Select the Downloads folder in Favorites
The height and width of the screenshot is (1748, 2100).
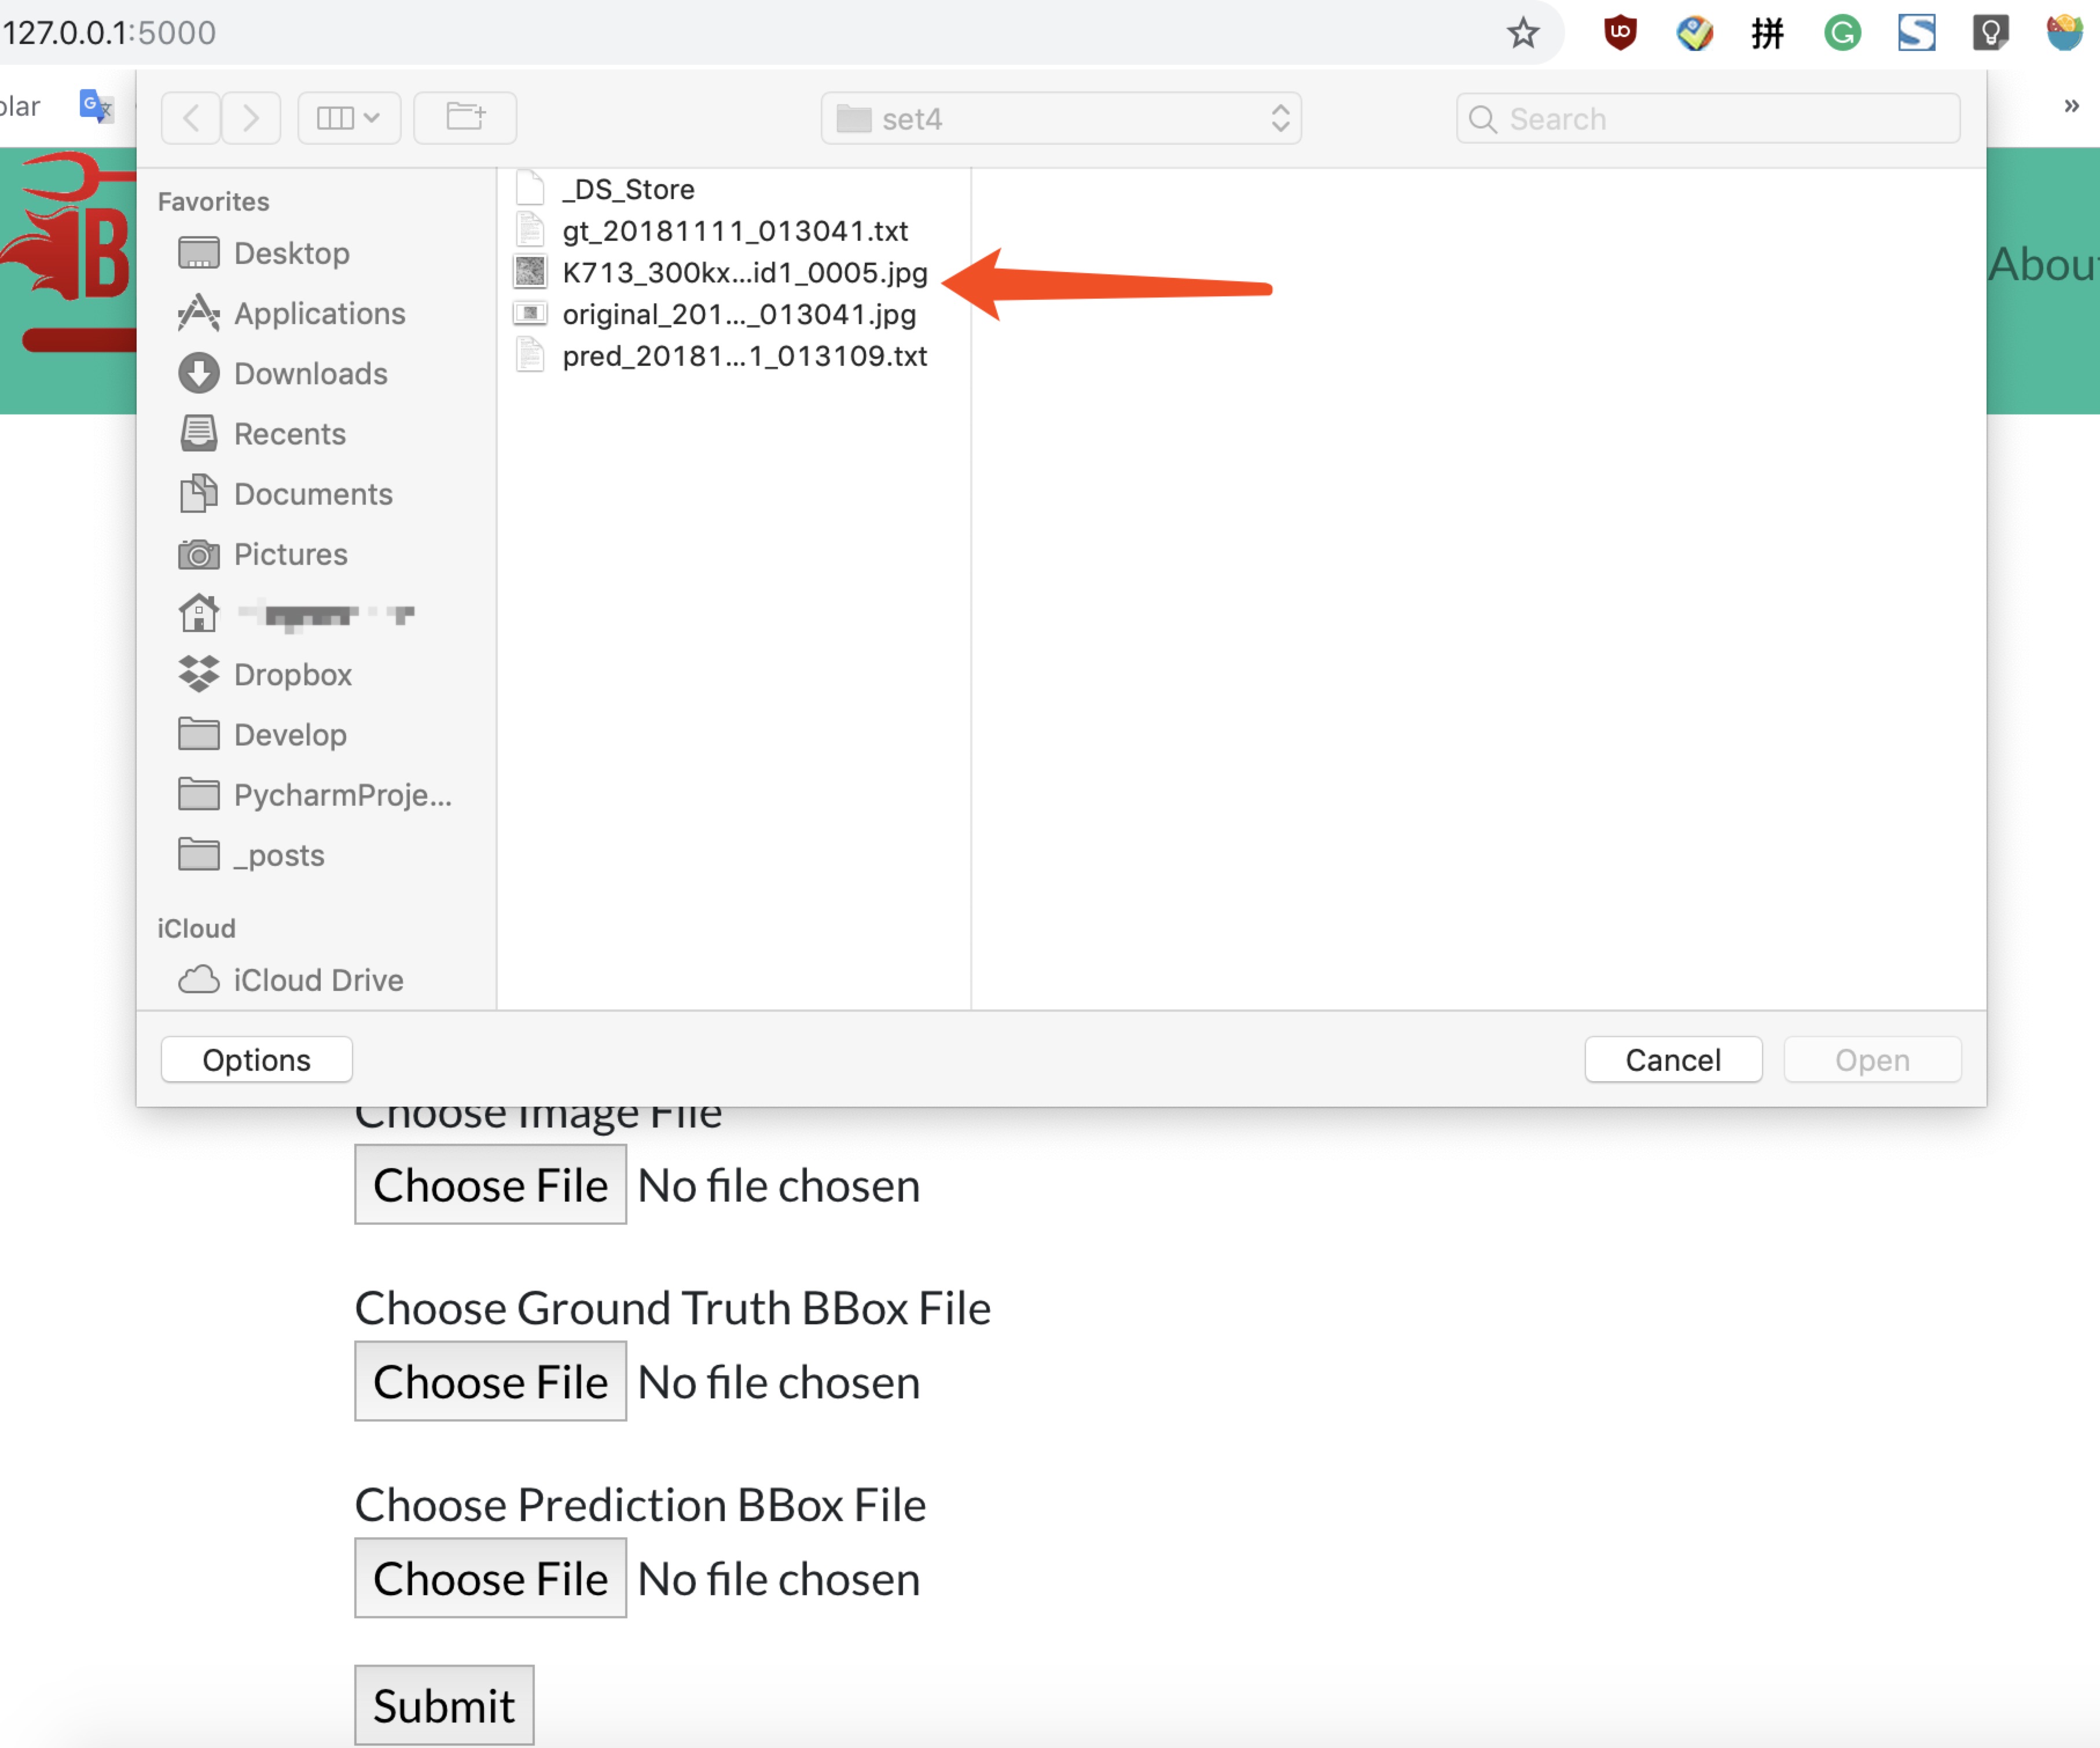tap(310, 374)
